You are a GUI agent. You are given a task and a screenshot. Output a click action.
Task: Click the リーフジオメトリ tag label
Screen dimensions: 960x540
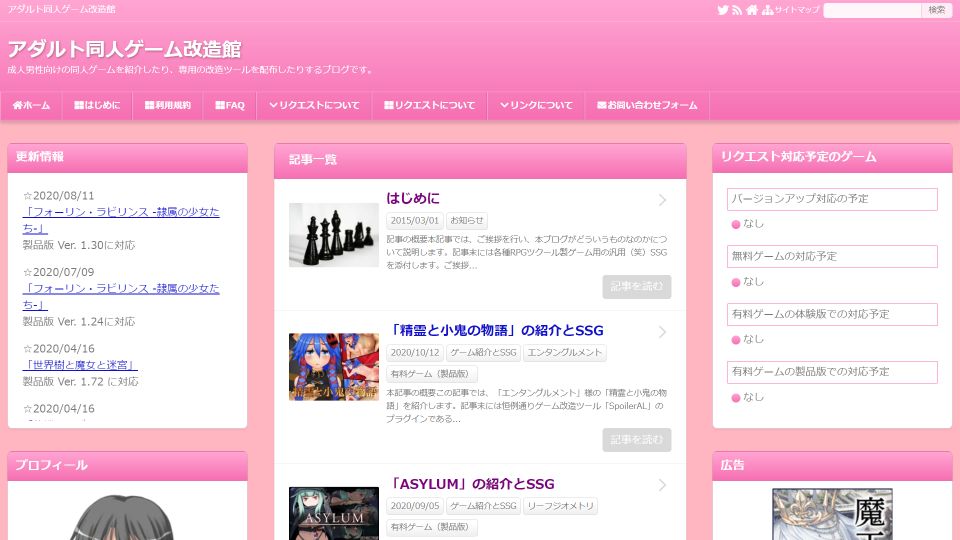(x=560, y=506)
